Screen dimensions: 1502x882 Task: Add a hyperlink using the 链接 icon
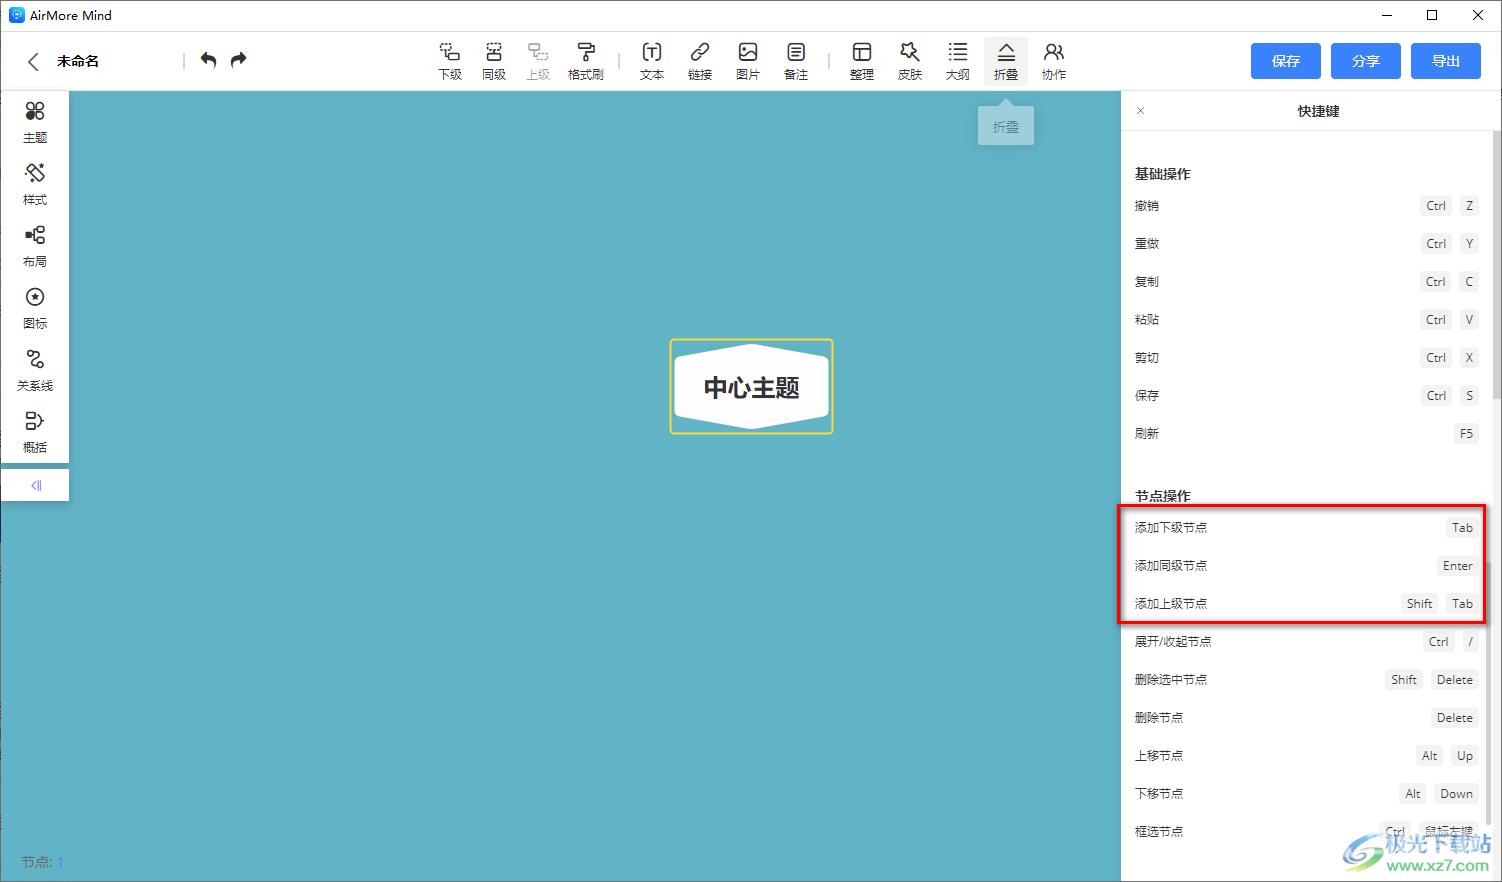click(700, 61)
